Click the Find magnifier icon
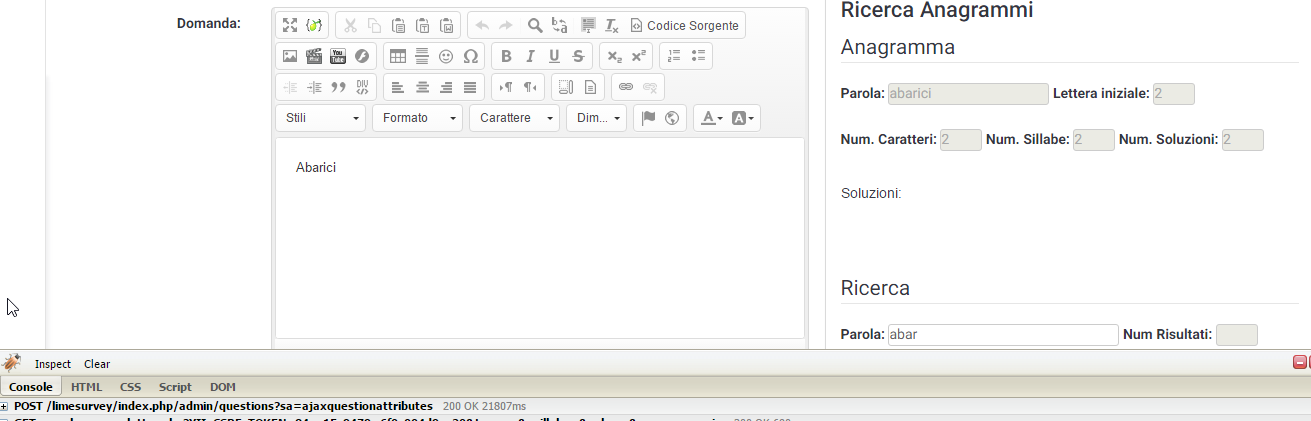 535,26
